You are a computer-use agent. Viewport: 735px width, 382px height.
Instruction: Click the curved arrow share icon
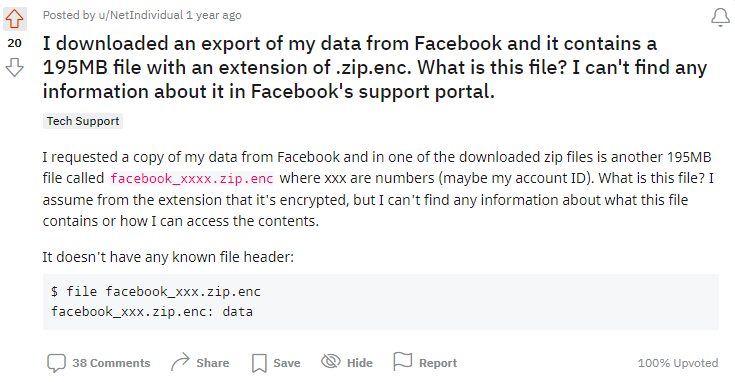click(180, 362)
